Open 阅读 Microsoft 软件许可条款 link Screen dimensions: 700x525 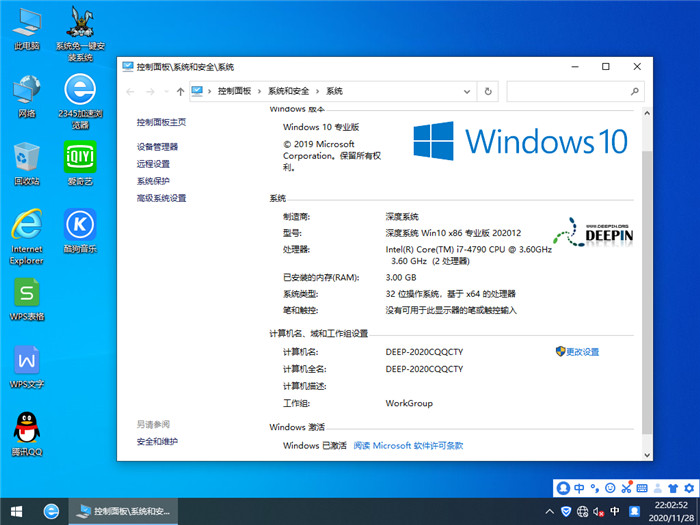pyautogui.click(x=408, y=446)
